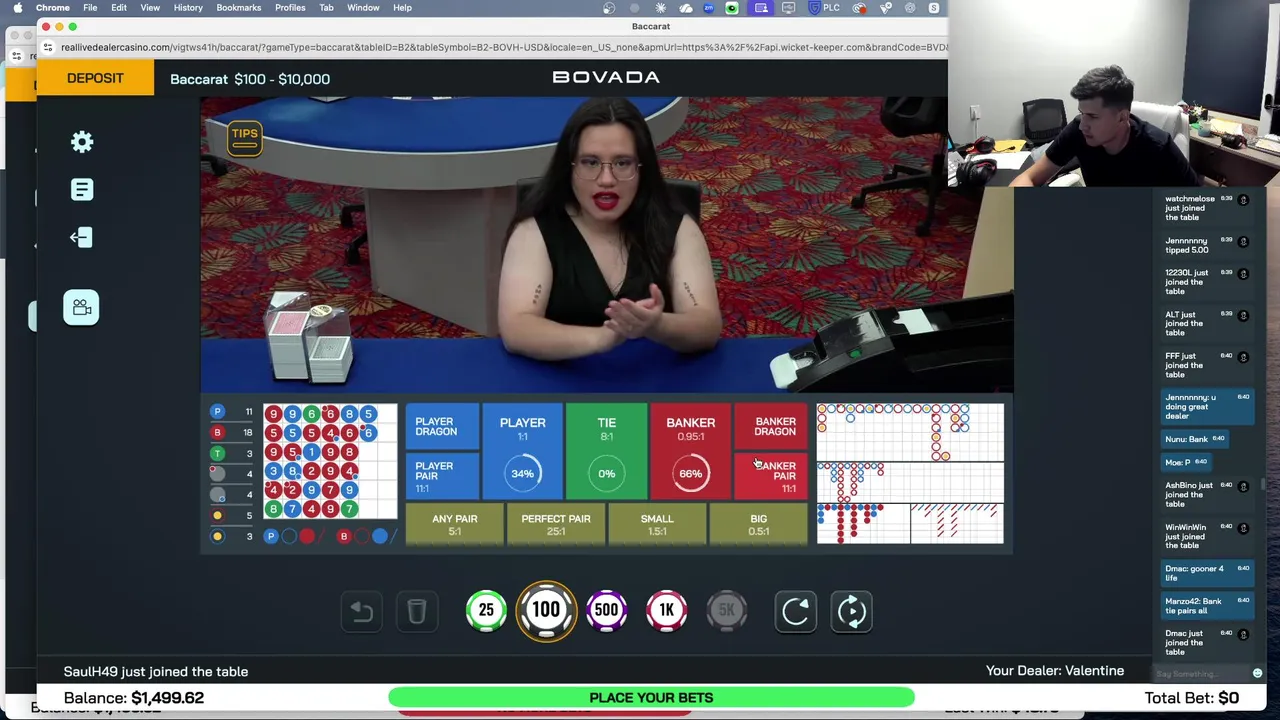Screen dimensions: 1280x720
Task: Place a bet on Player 1:1
Action: coord(522,451)
